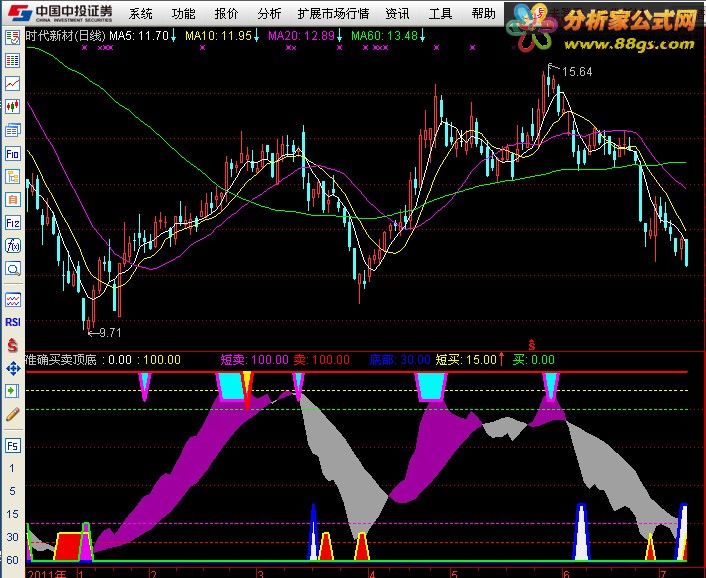Click the month 3 marker on time axis
This screenshot has height=578, width=706.
click(260, 574)
